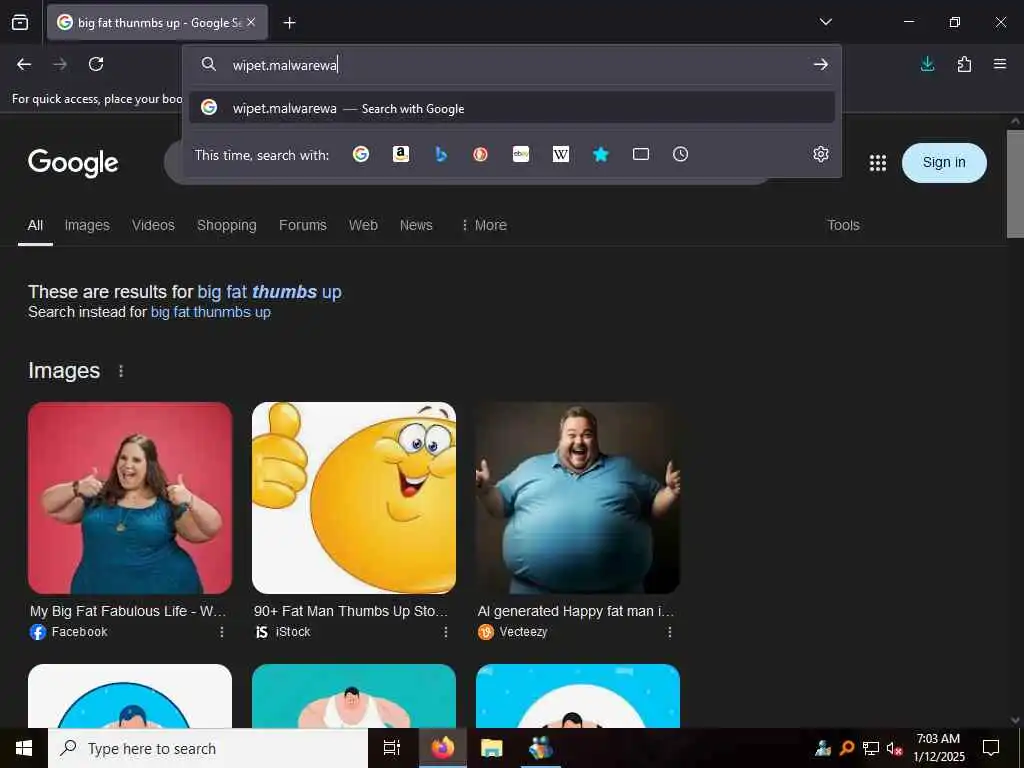Viewport: 1024px width, 768px height.
Task: Click the go arrow in address bar
Action: click(x=821, y=64)
